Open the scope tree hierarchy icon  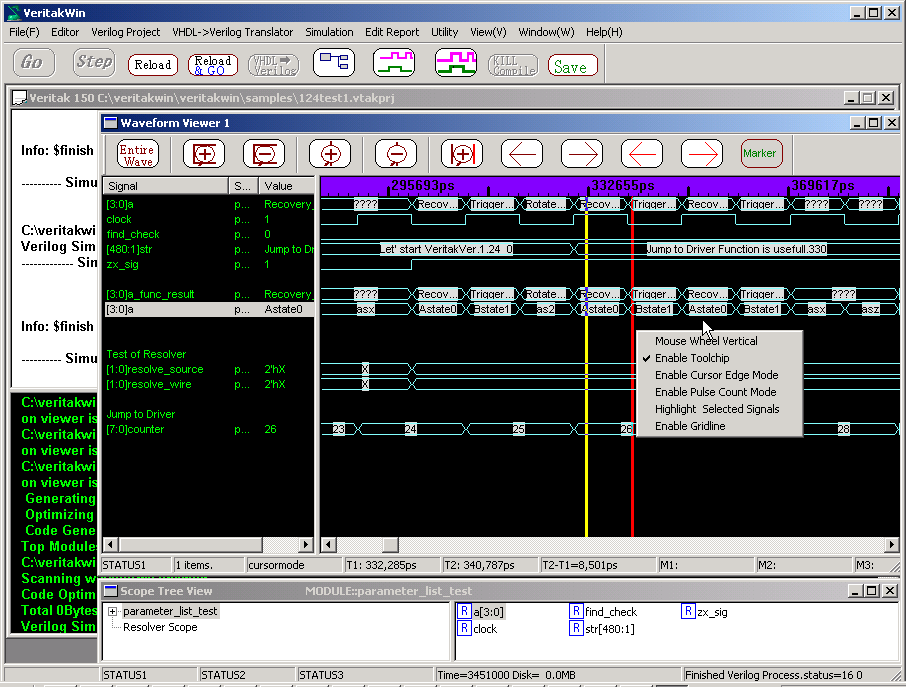(333, 63)
